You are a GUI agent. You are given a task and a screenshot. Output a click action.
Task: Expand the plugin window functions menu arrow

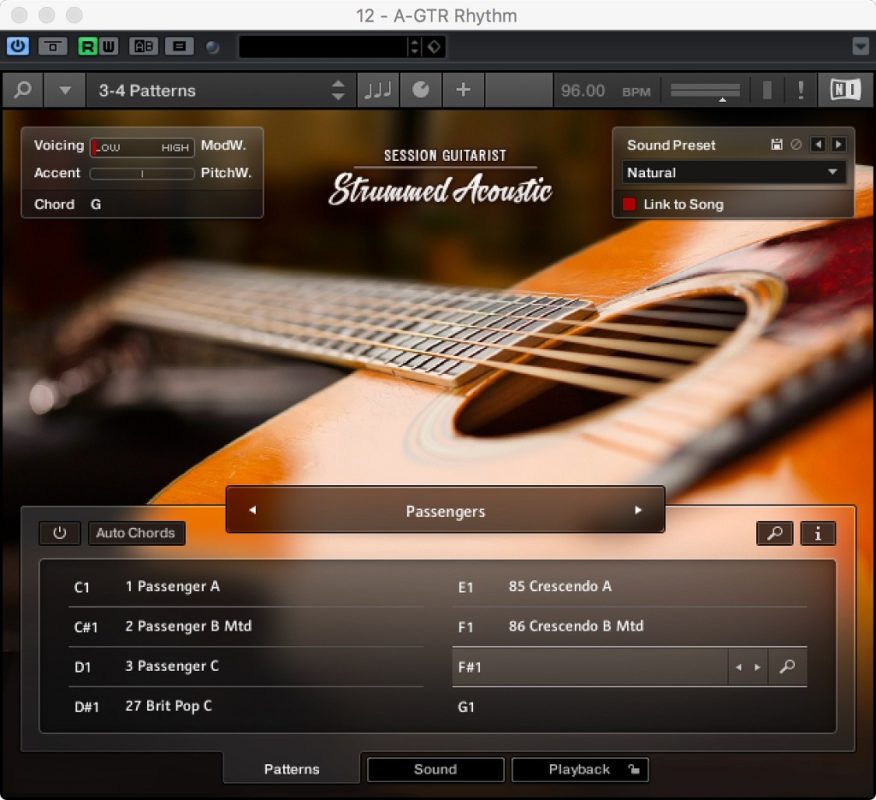(x=860, y=46)
